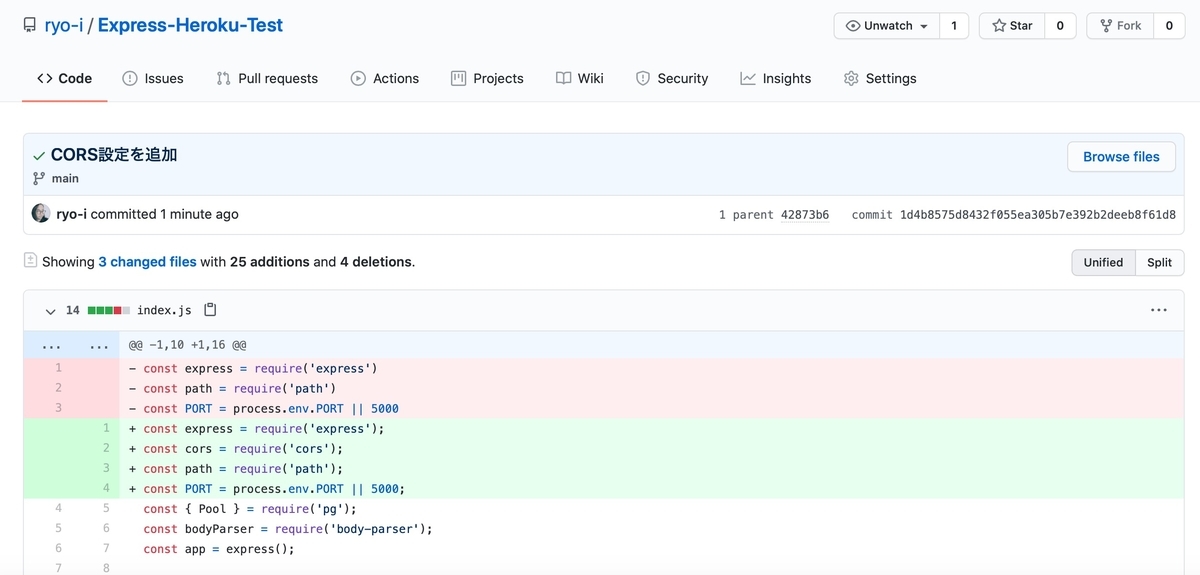Screen dimensions: 1200x575
Task: Click the Projects board icon
Action: (458, 78)
